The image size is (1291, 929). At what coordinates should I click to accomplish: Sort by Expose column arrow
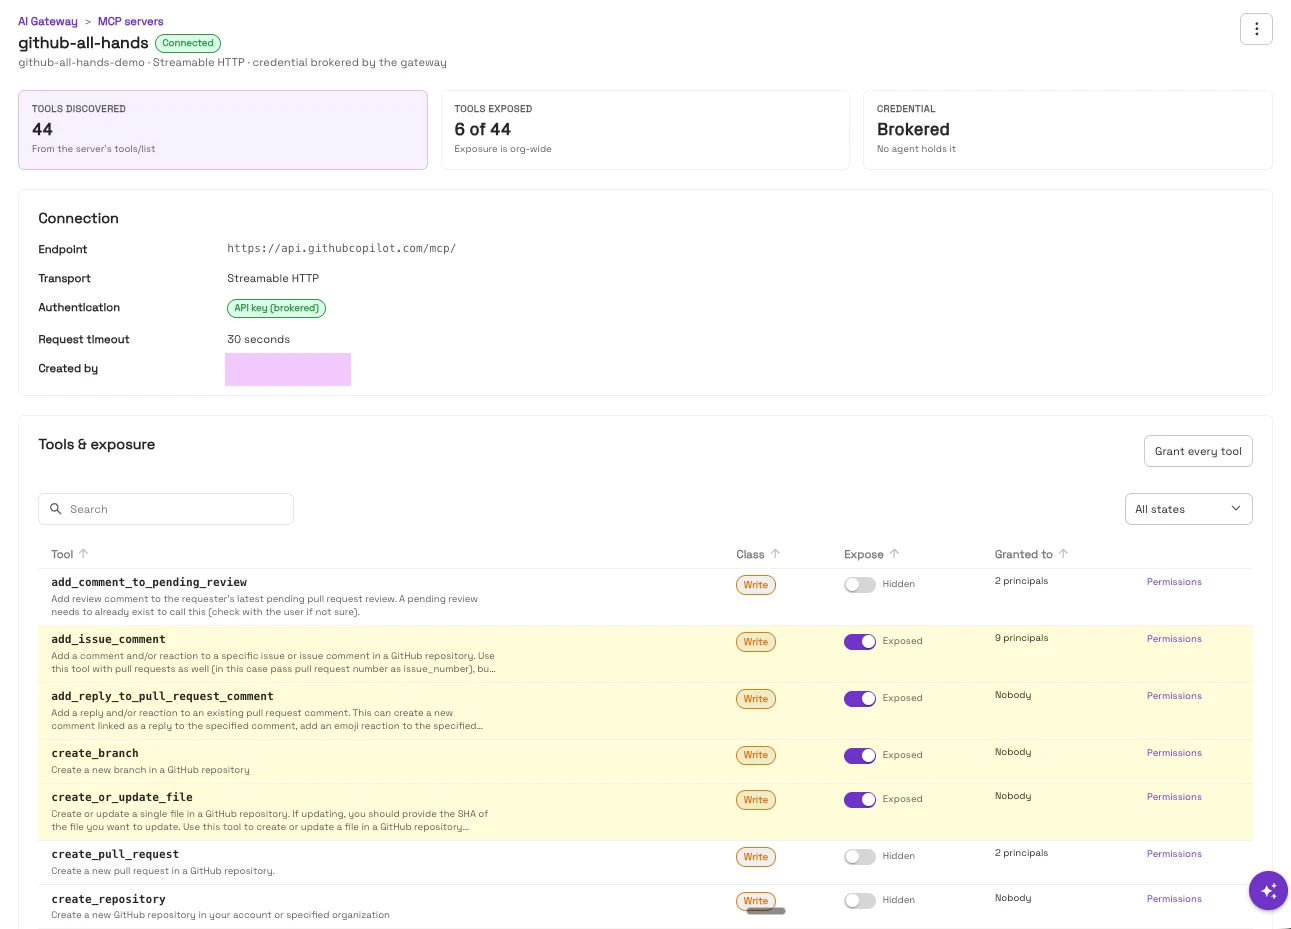(x=895, y=554)
